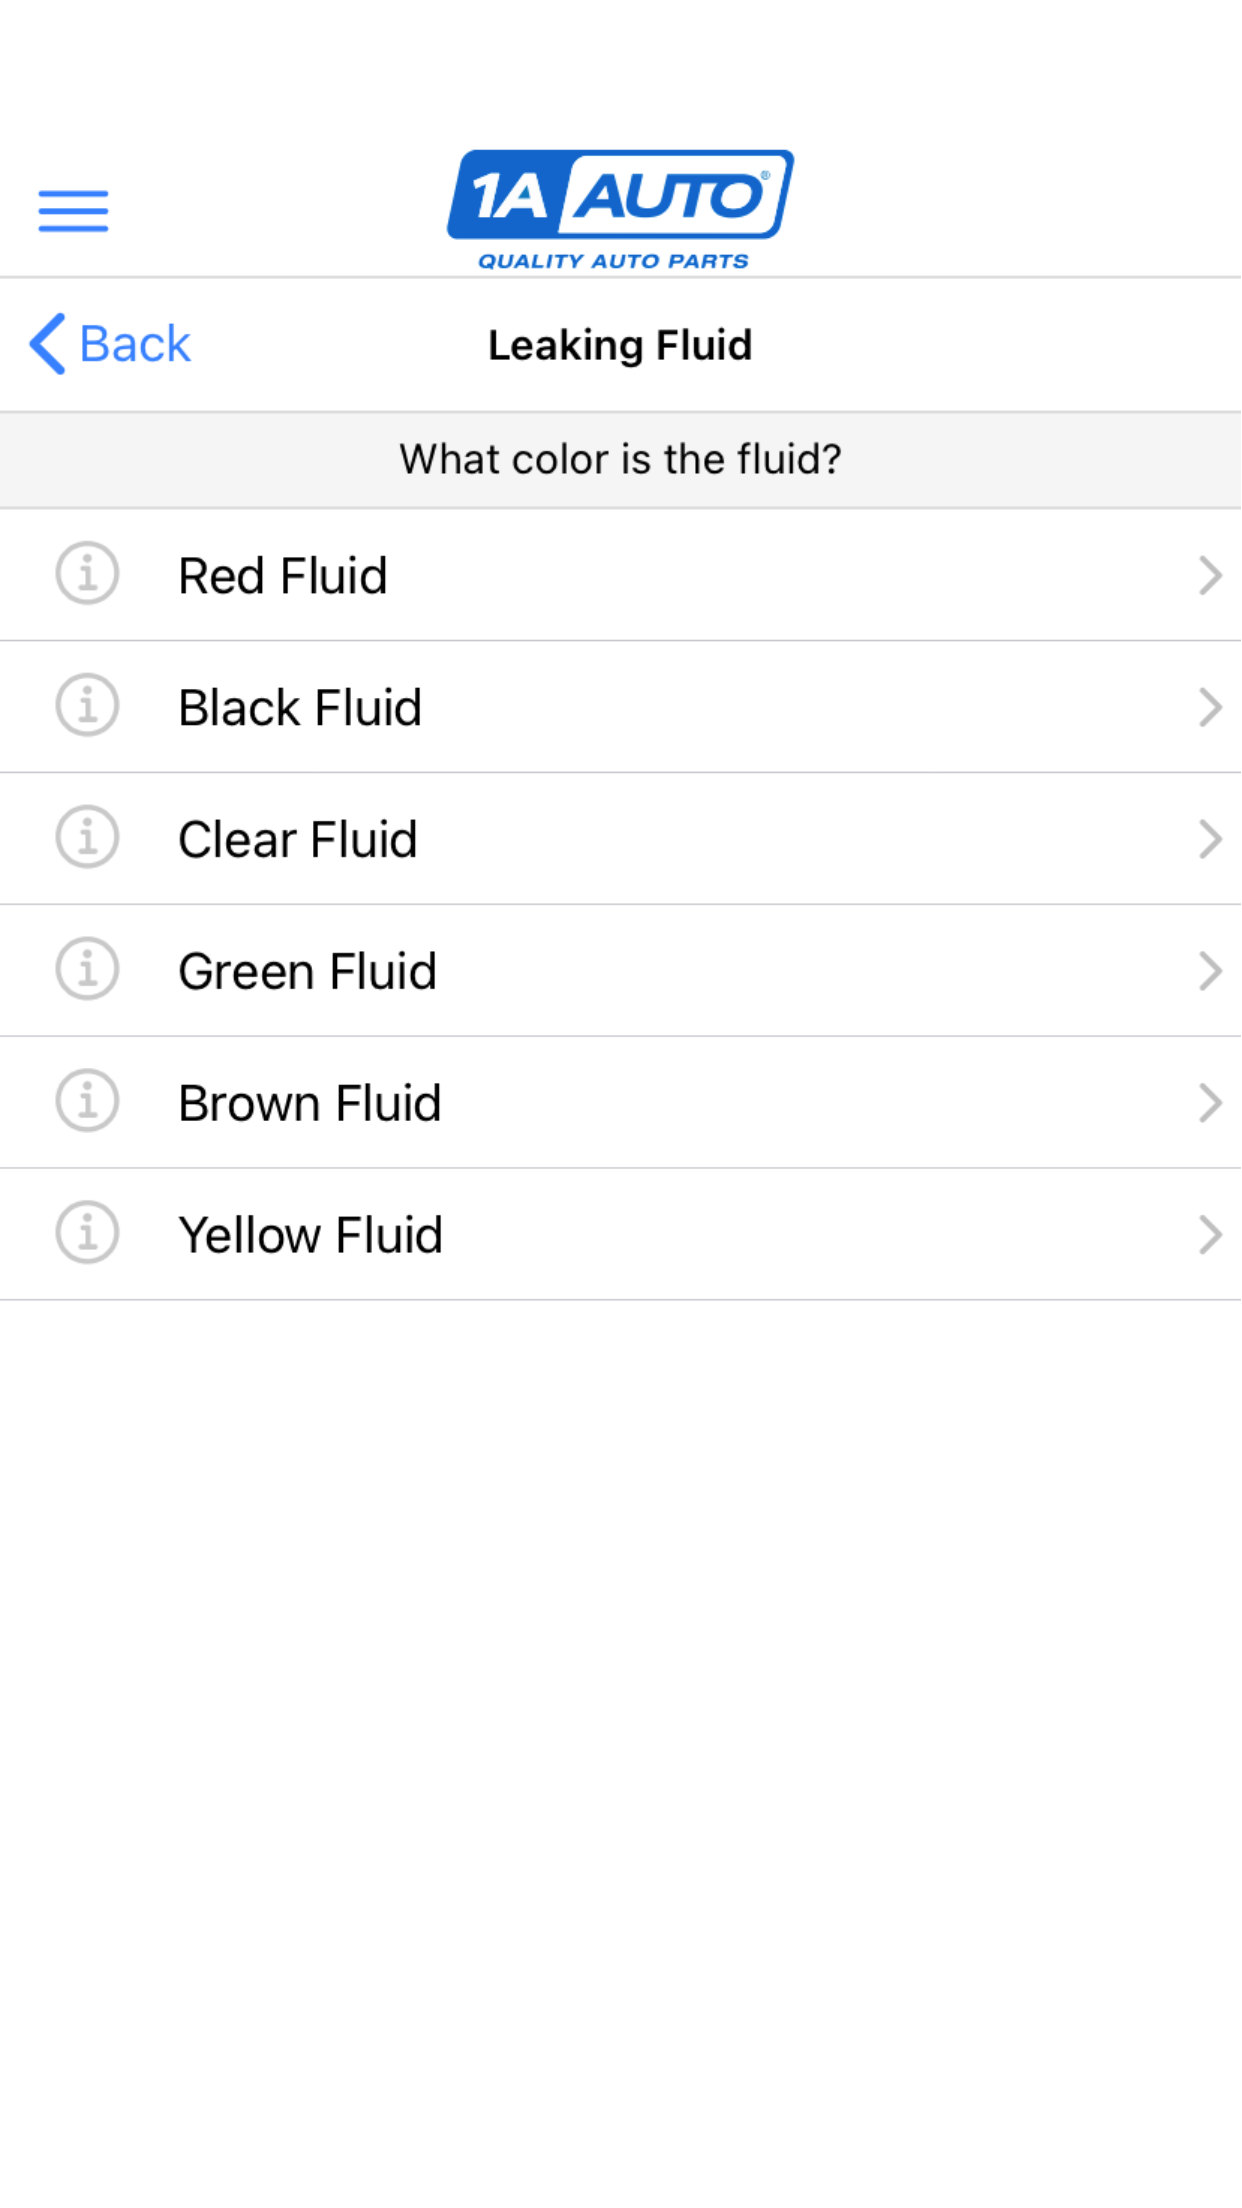
Task: Pick the Yellow Fluid label
Action: 310,1236
